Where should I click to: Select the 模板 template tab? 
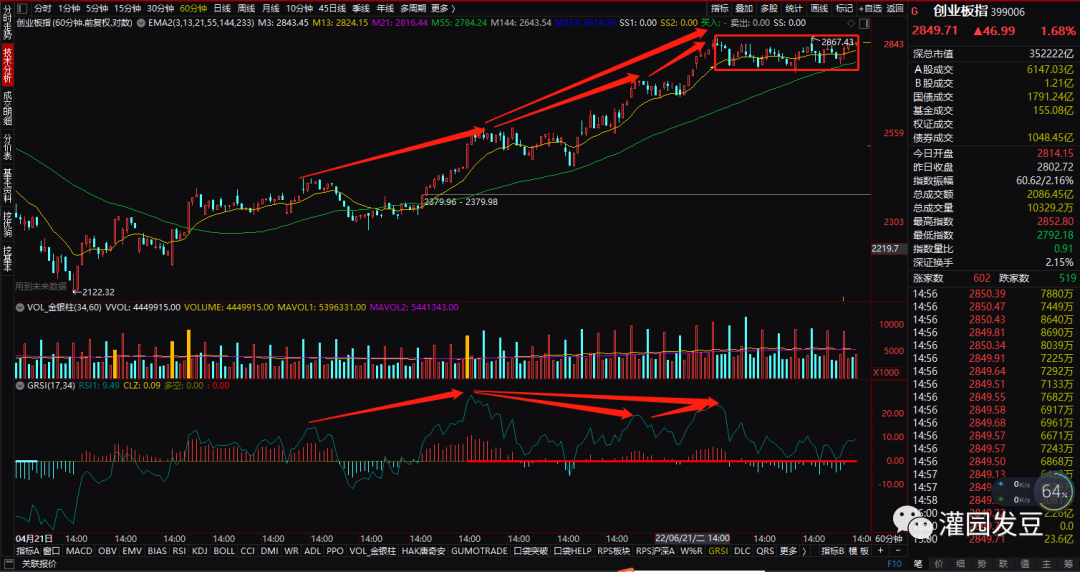[859, 551]
